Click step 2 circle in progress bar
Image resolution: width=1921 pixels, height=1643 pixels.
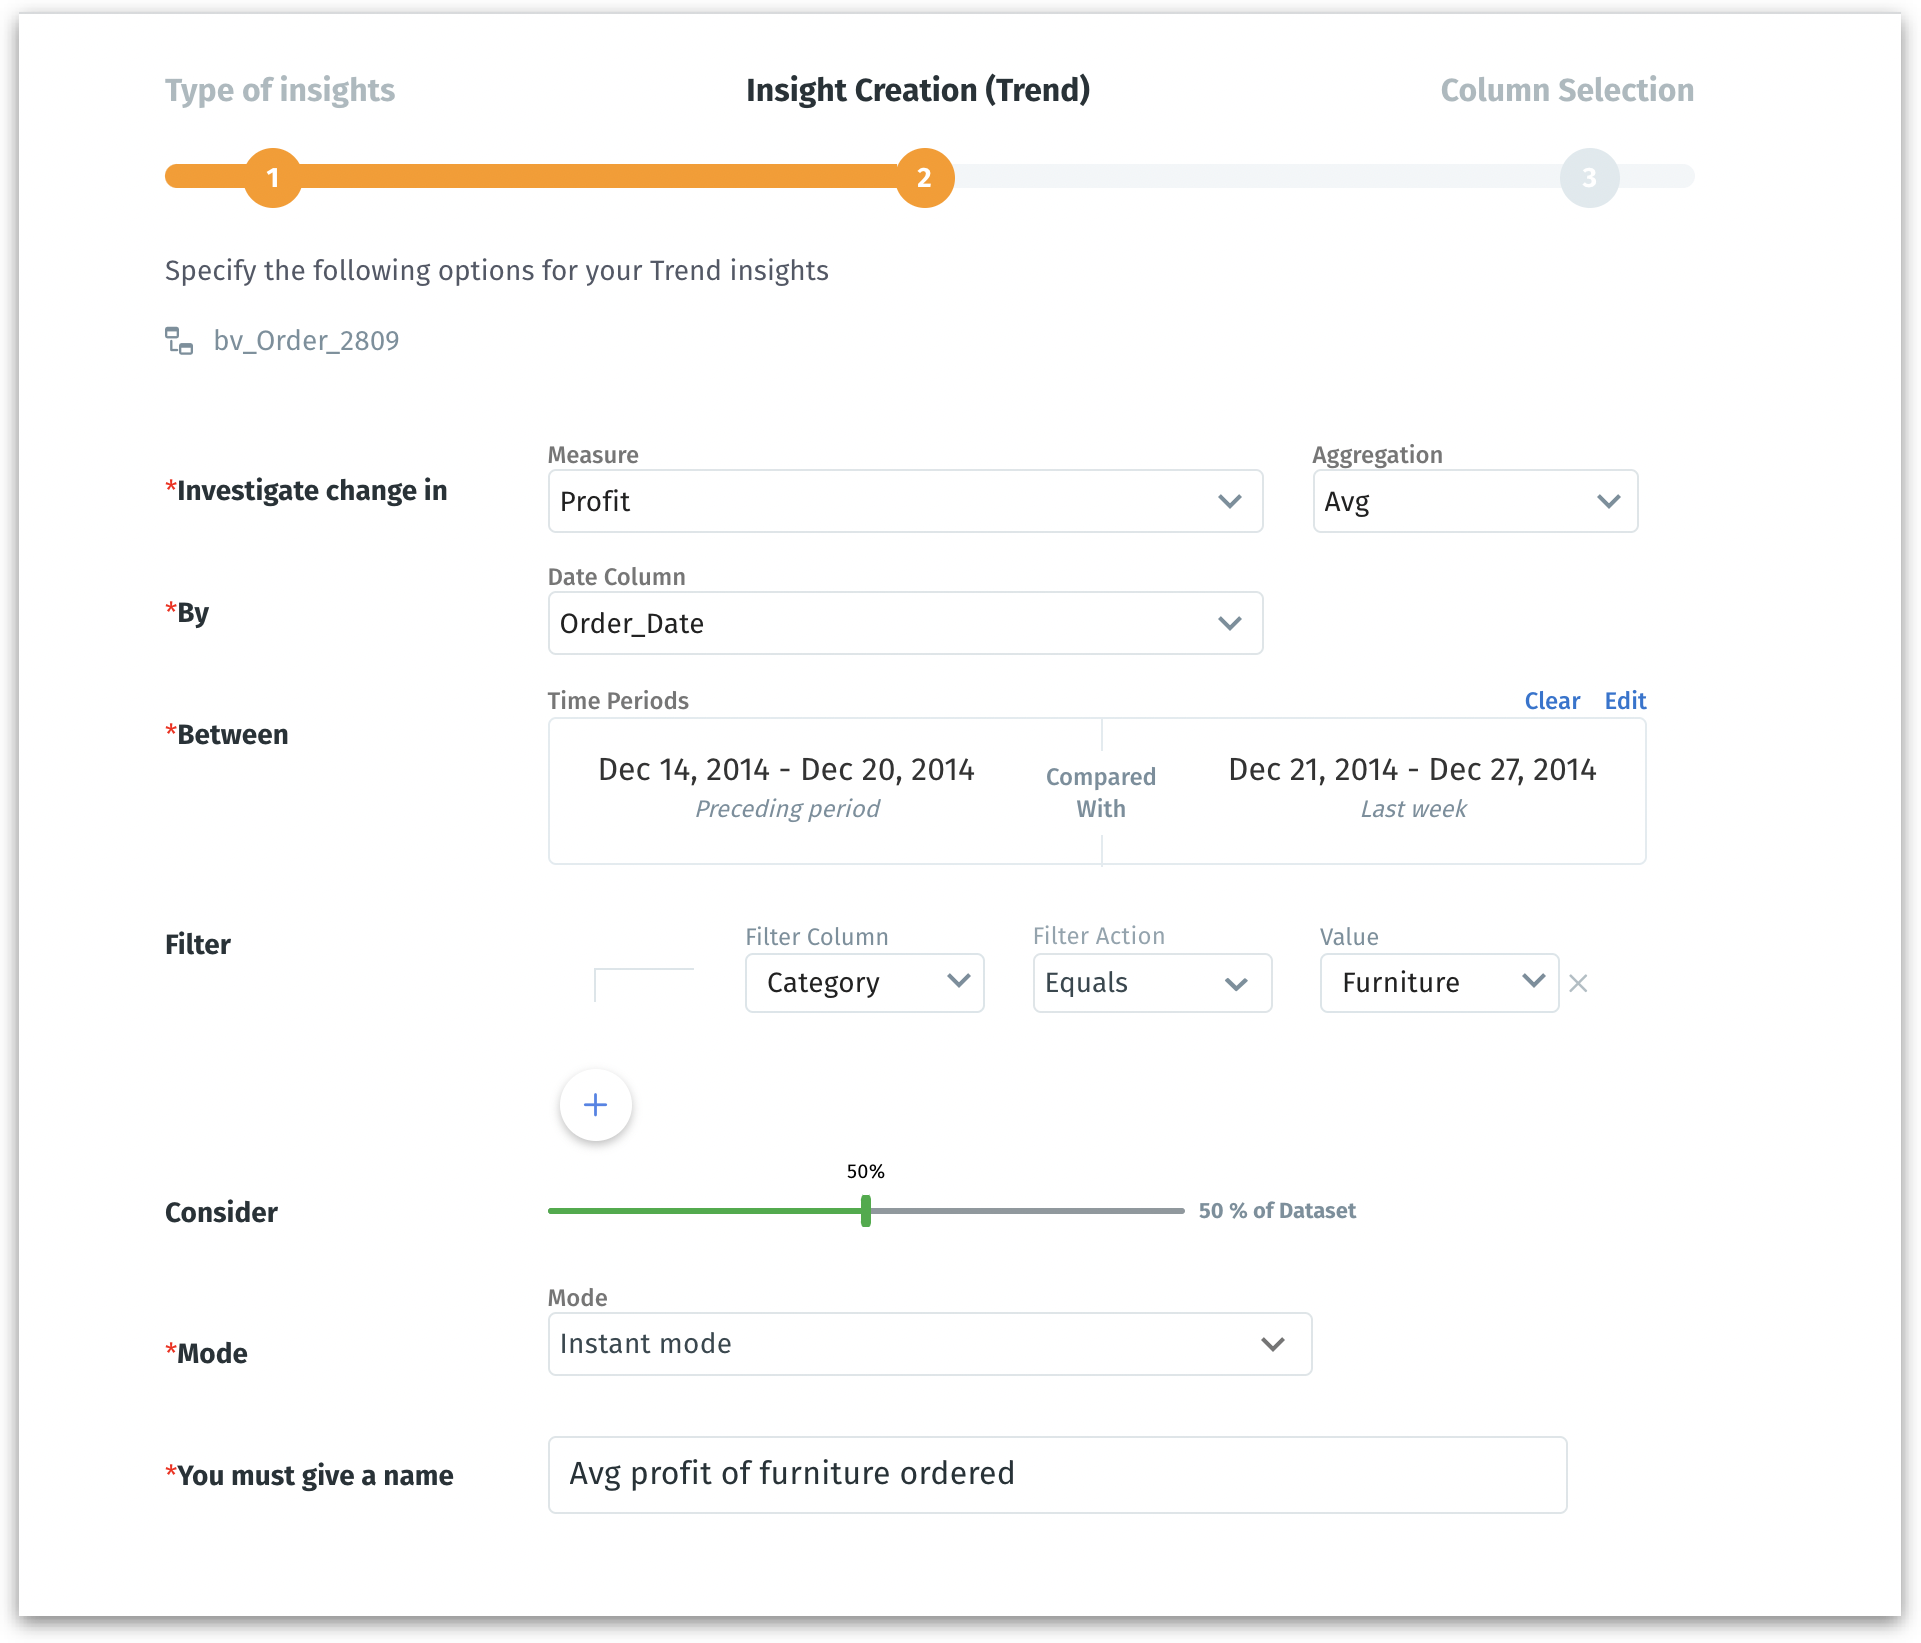tap(924, 178)
